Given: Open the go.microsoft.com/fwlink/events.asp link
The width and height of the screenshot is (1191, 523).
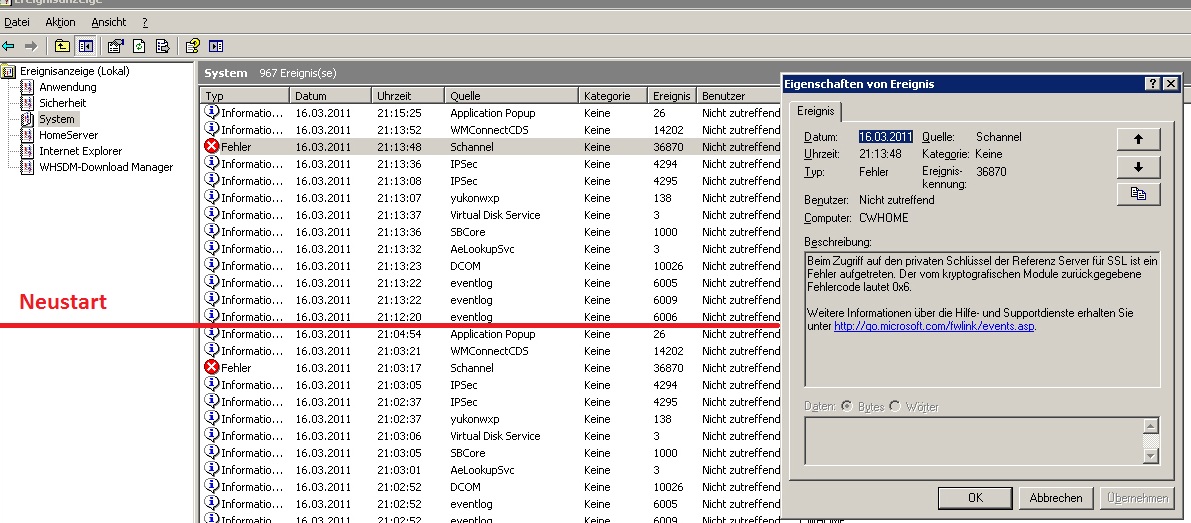Looking at the screenshot, I should tap(934, 326).
